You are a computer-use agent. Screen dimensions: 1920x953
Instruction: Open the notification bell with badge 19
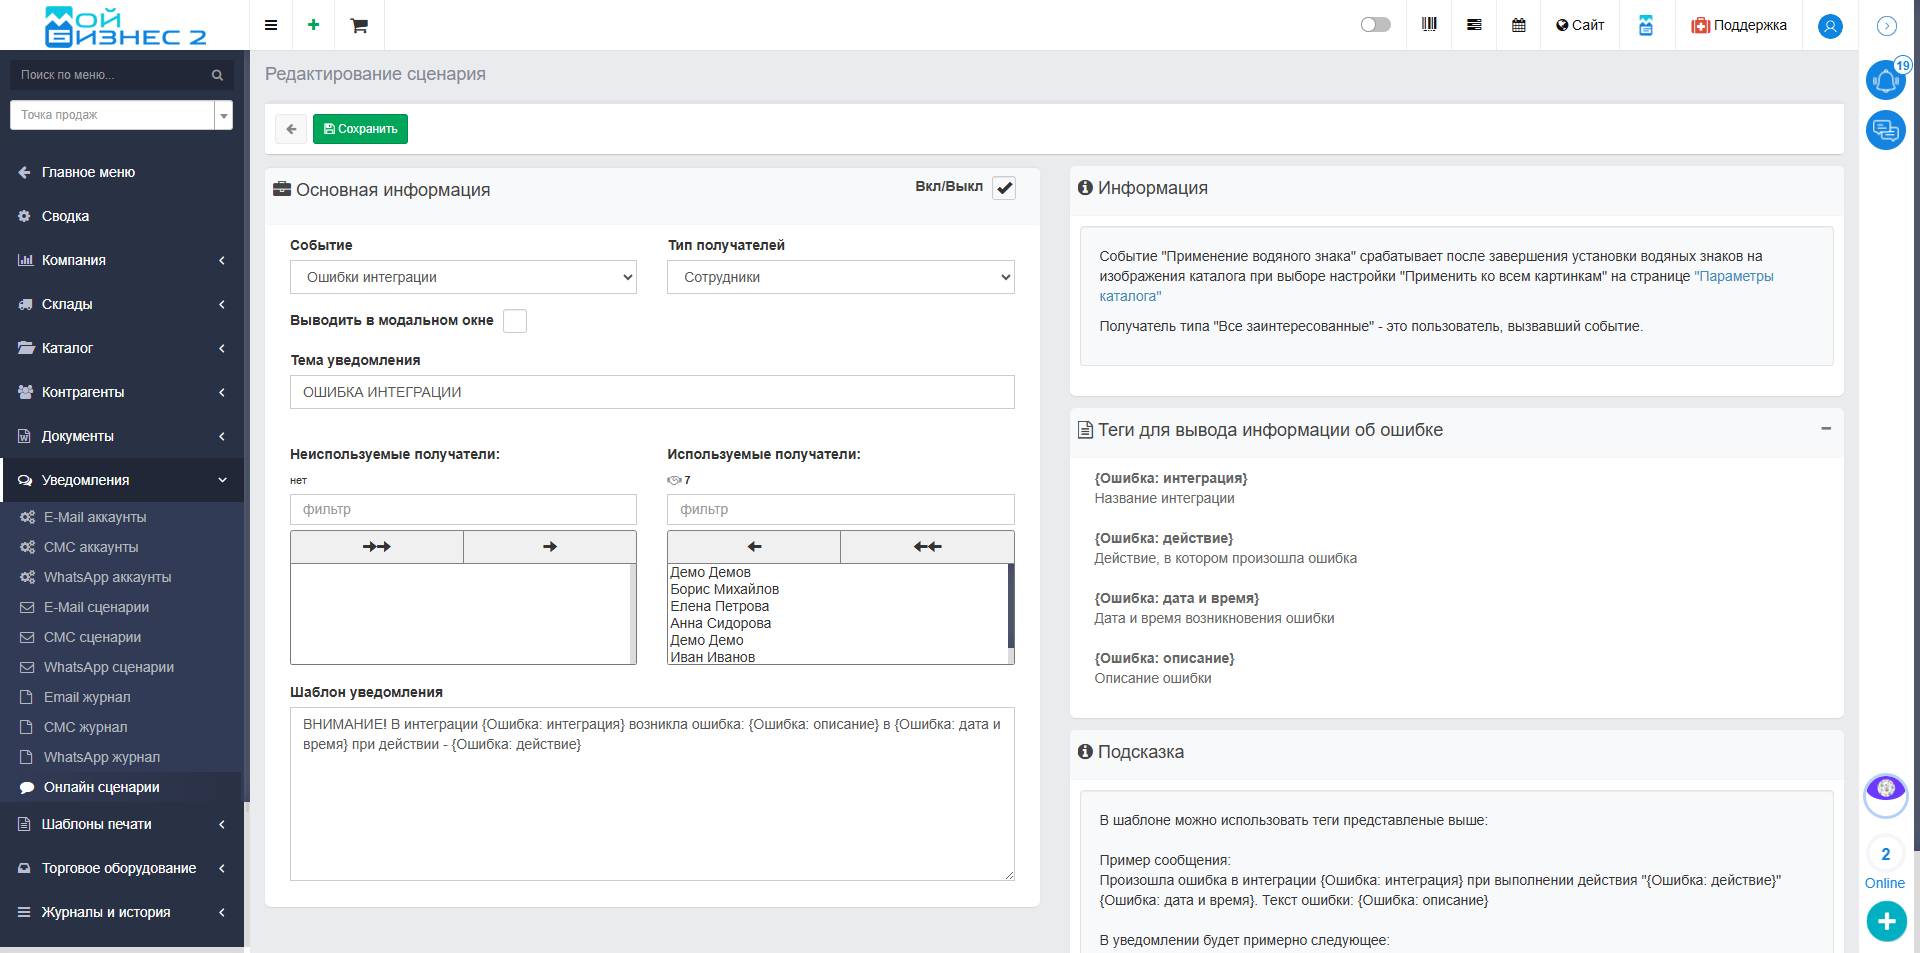tap(1885, 80)
